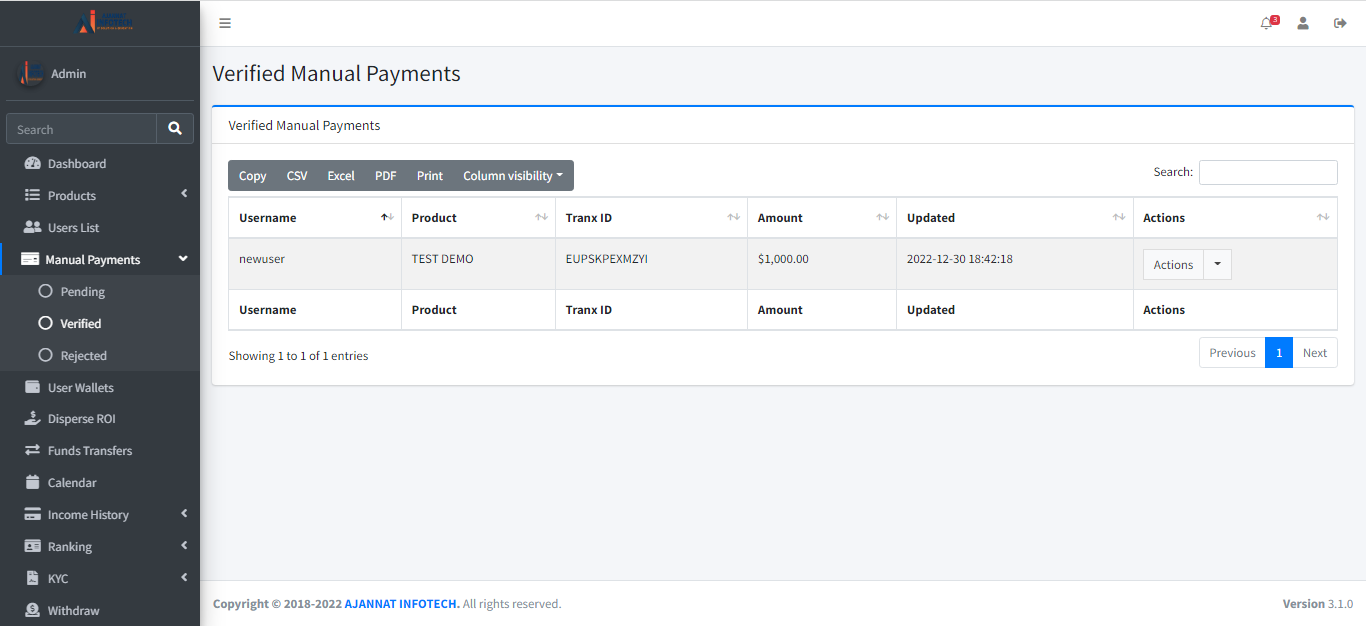Viewport: 1366px width, 626px height.
Task: Export table using the Excel button
Action: 341,176
